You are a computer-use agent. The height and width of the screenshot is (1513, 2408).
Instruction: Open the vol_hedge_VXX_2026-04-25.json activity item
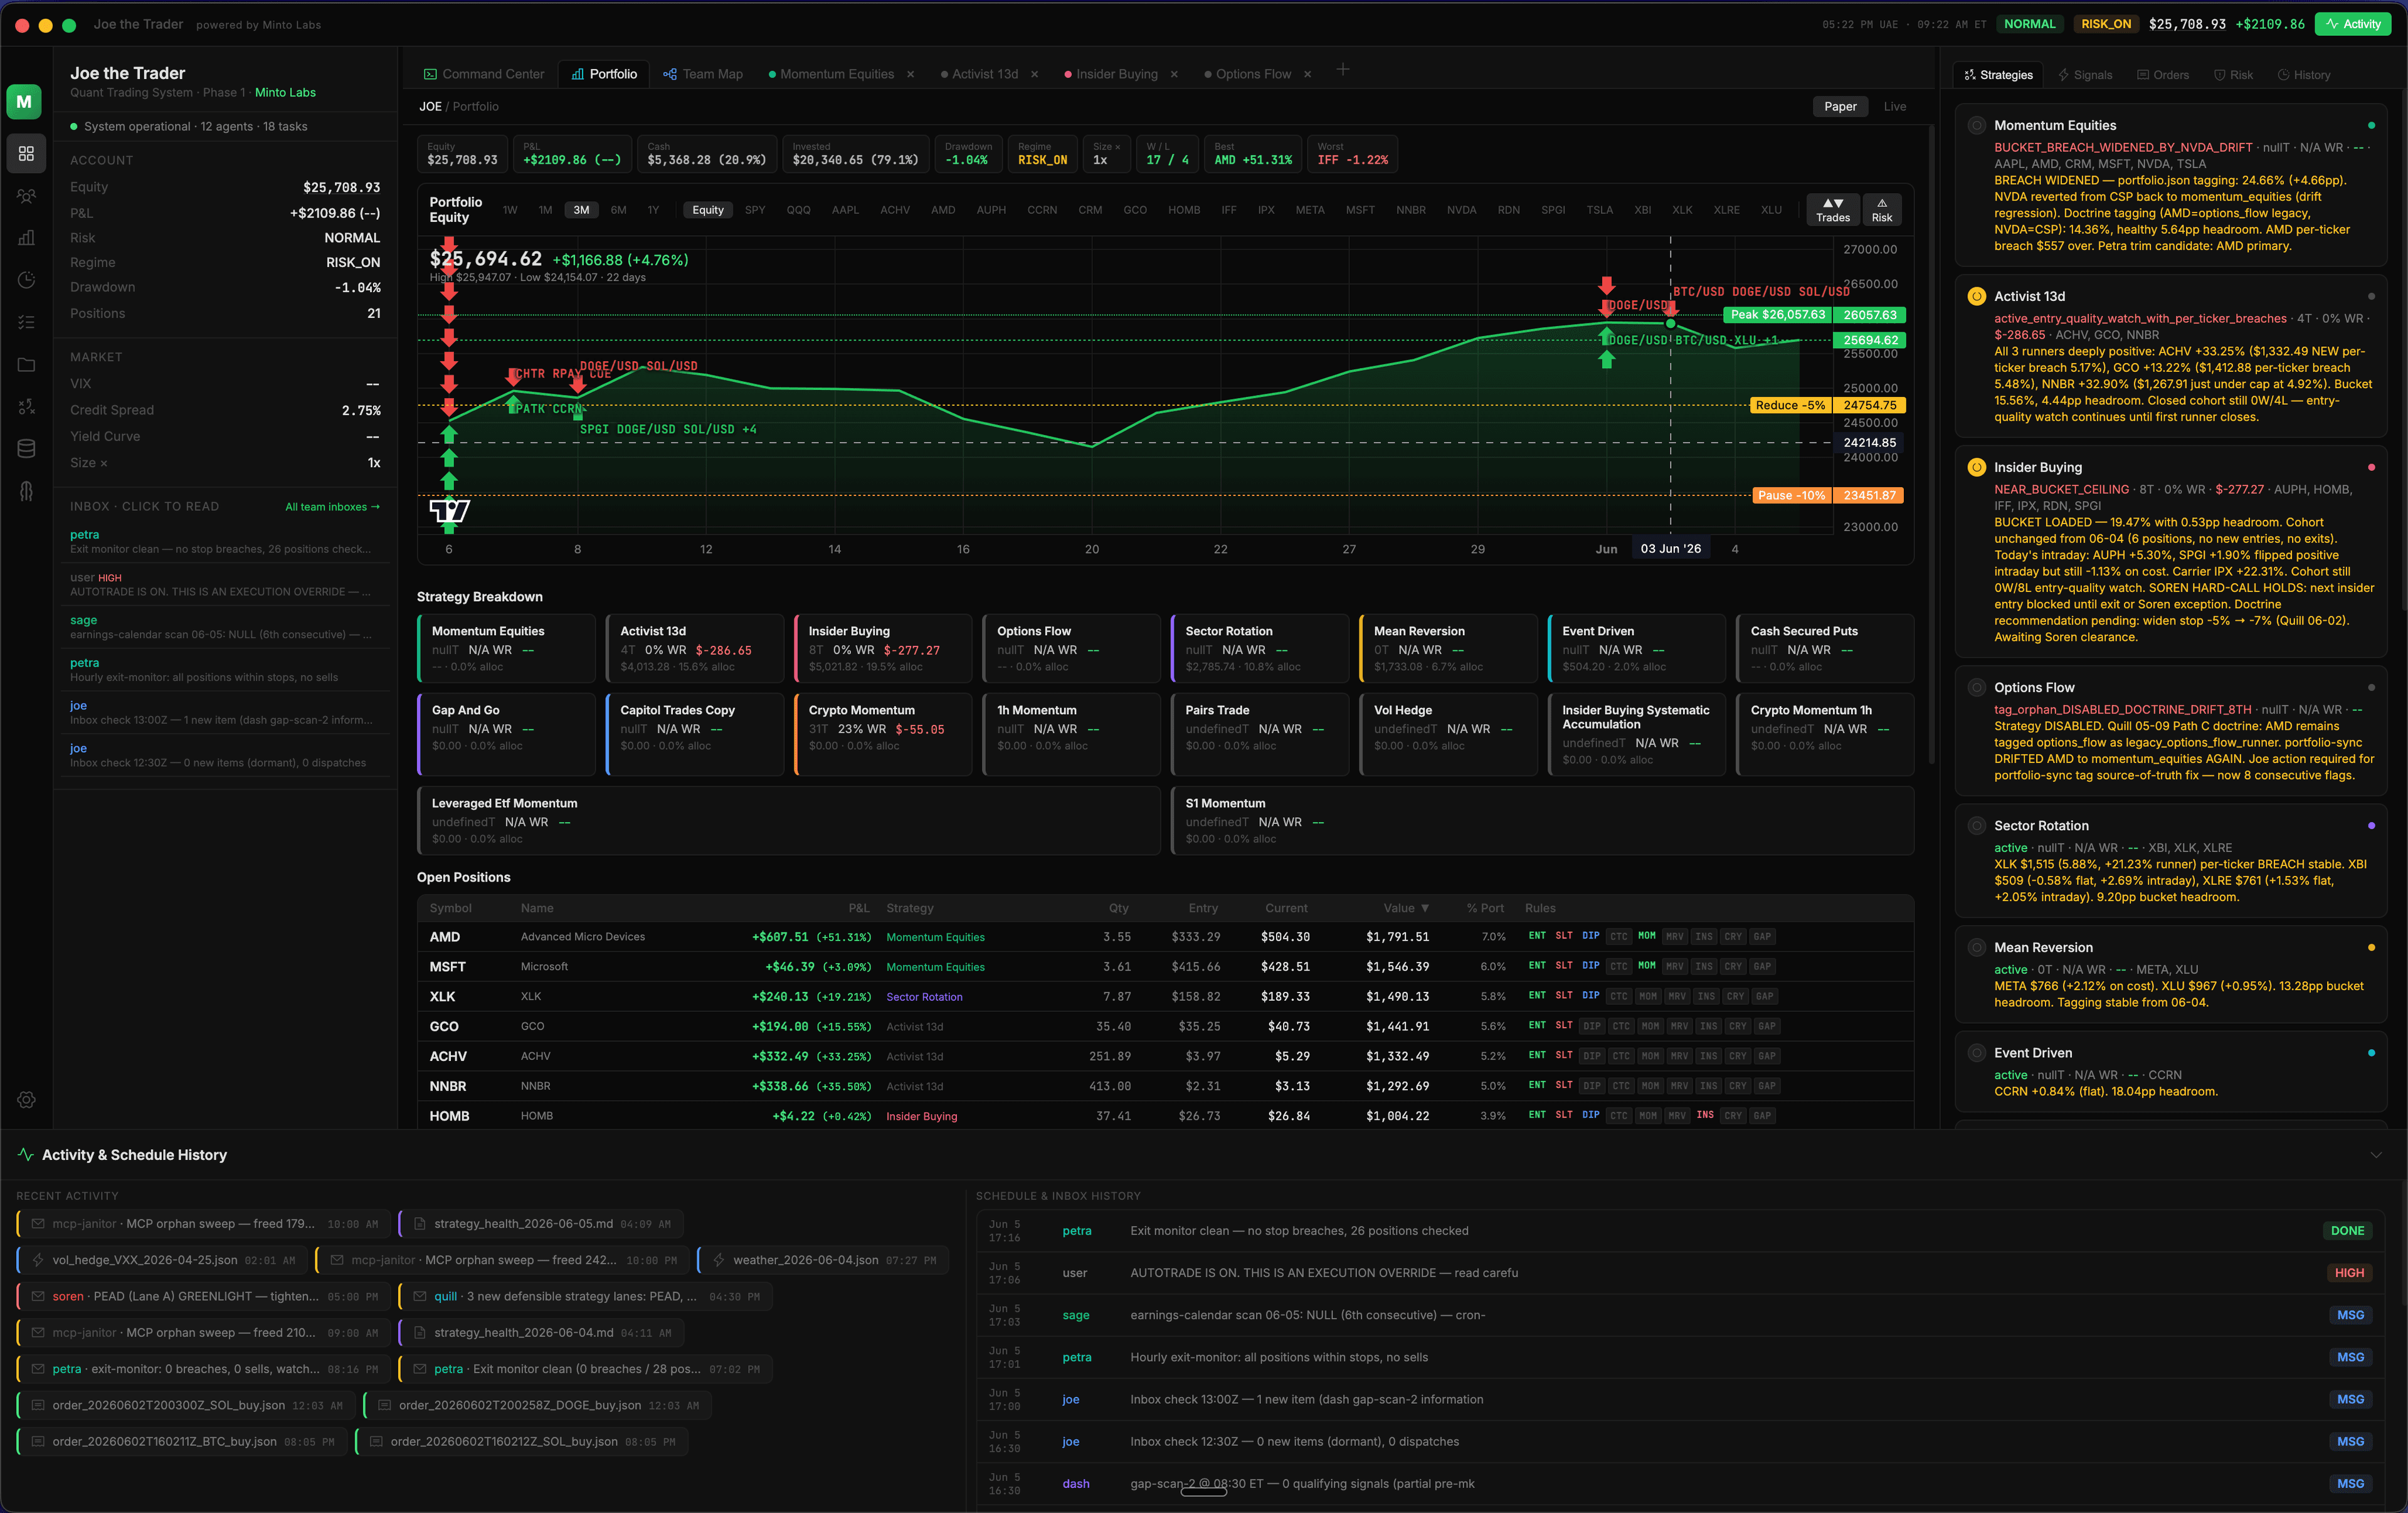[x=162, y=1260]
